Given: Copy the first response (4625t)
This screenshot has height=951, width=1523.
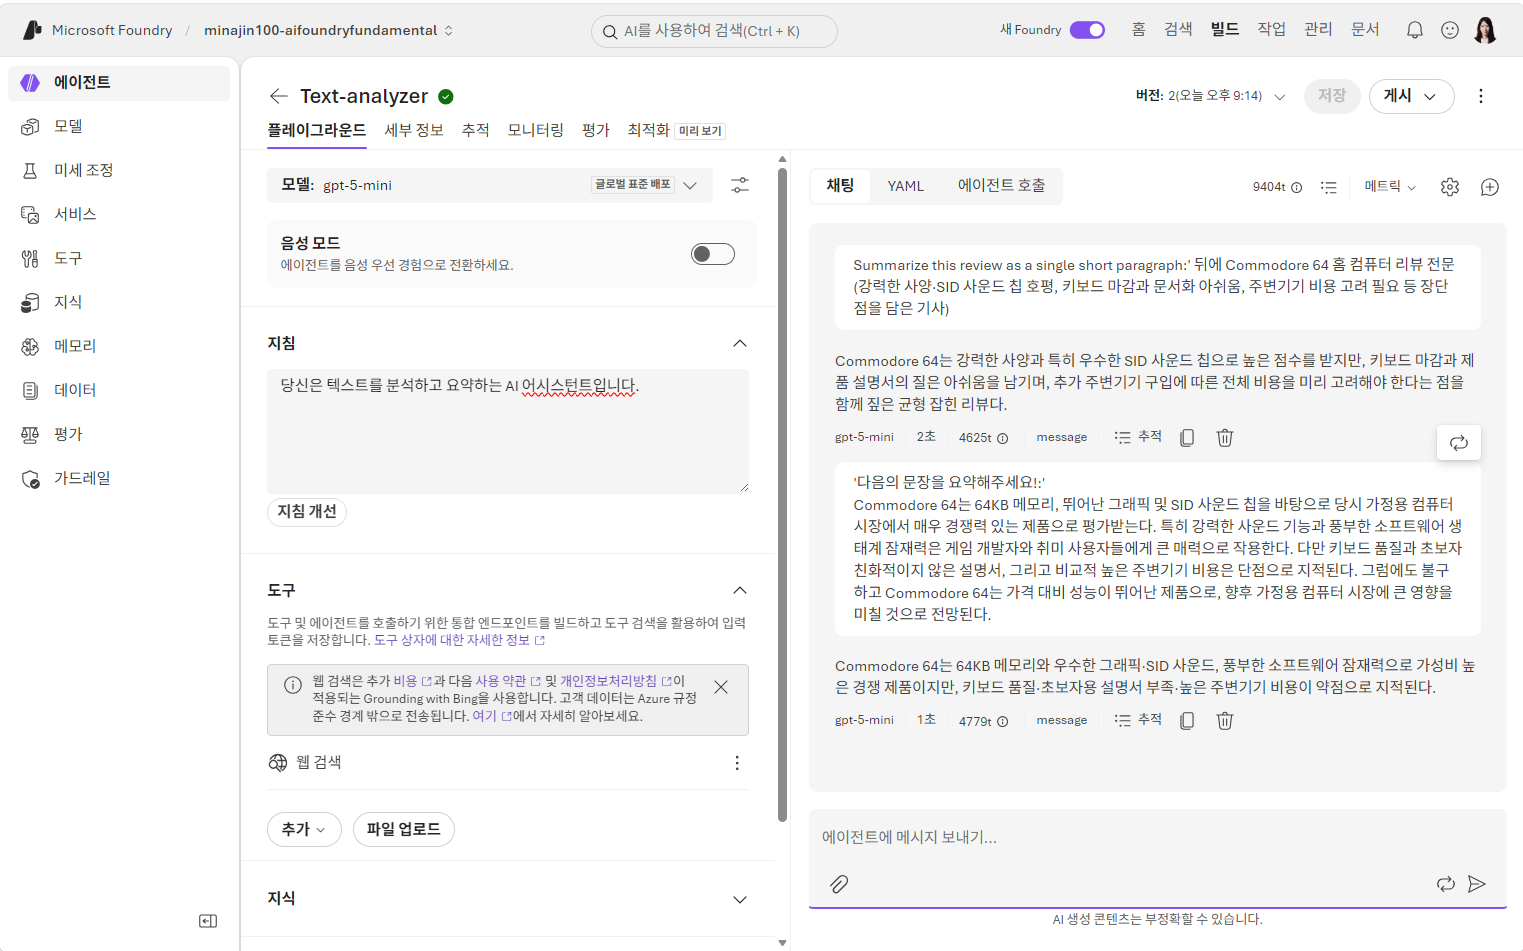Looking at the screenshot, I should [1187, 438].
